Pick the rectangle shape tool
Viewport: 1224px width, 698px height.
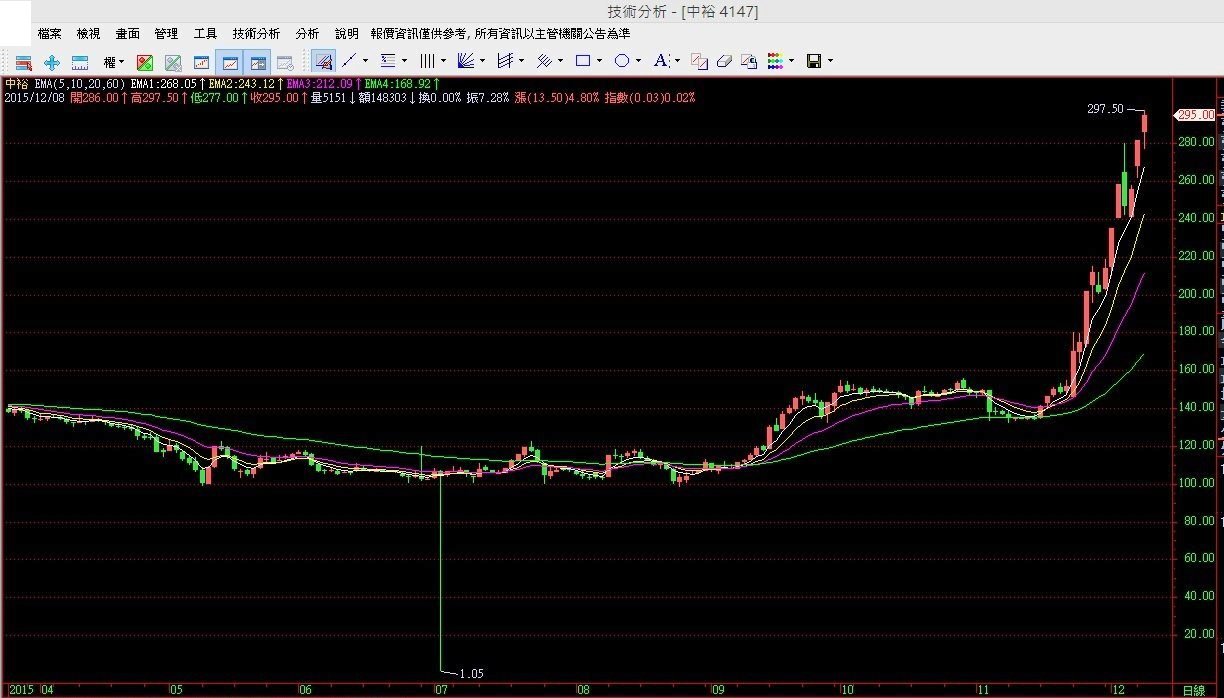(x=583, y=61)
